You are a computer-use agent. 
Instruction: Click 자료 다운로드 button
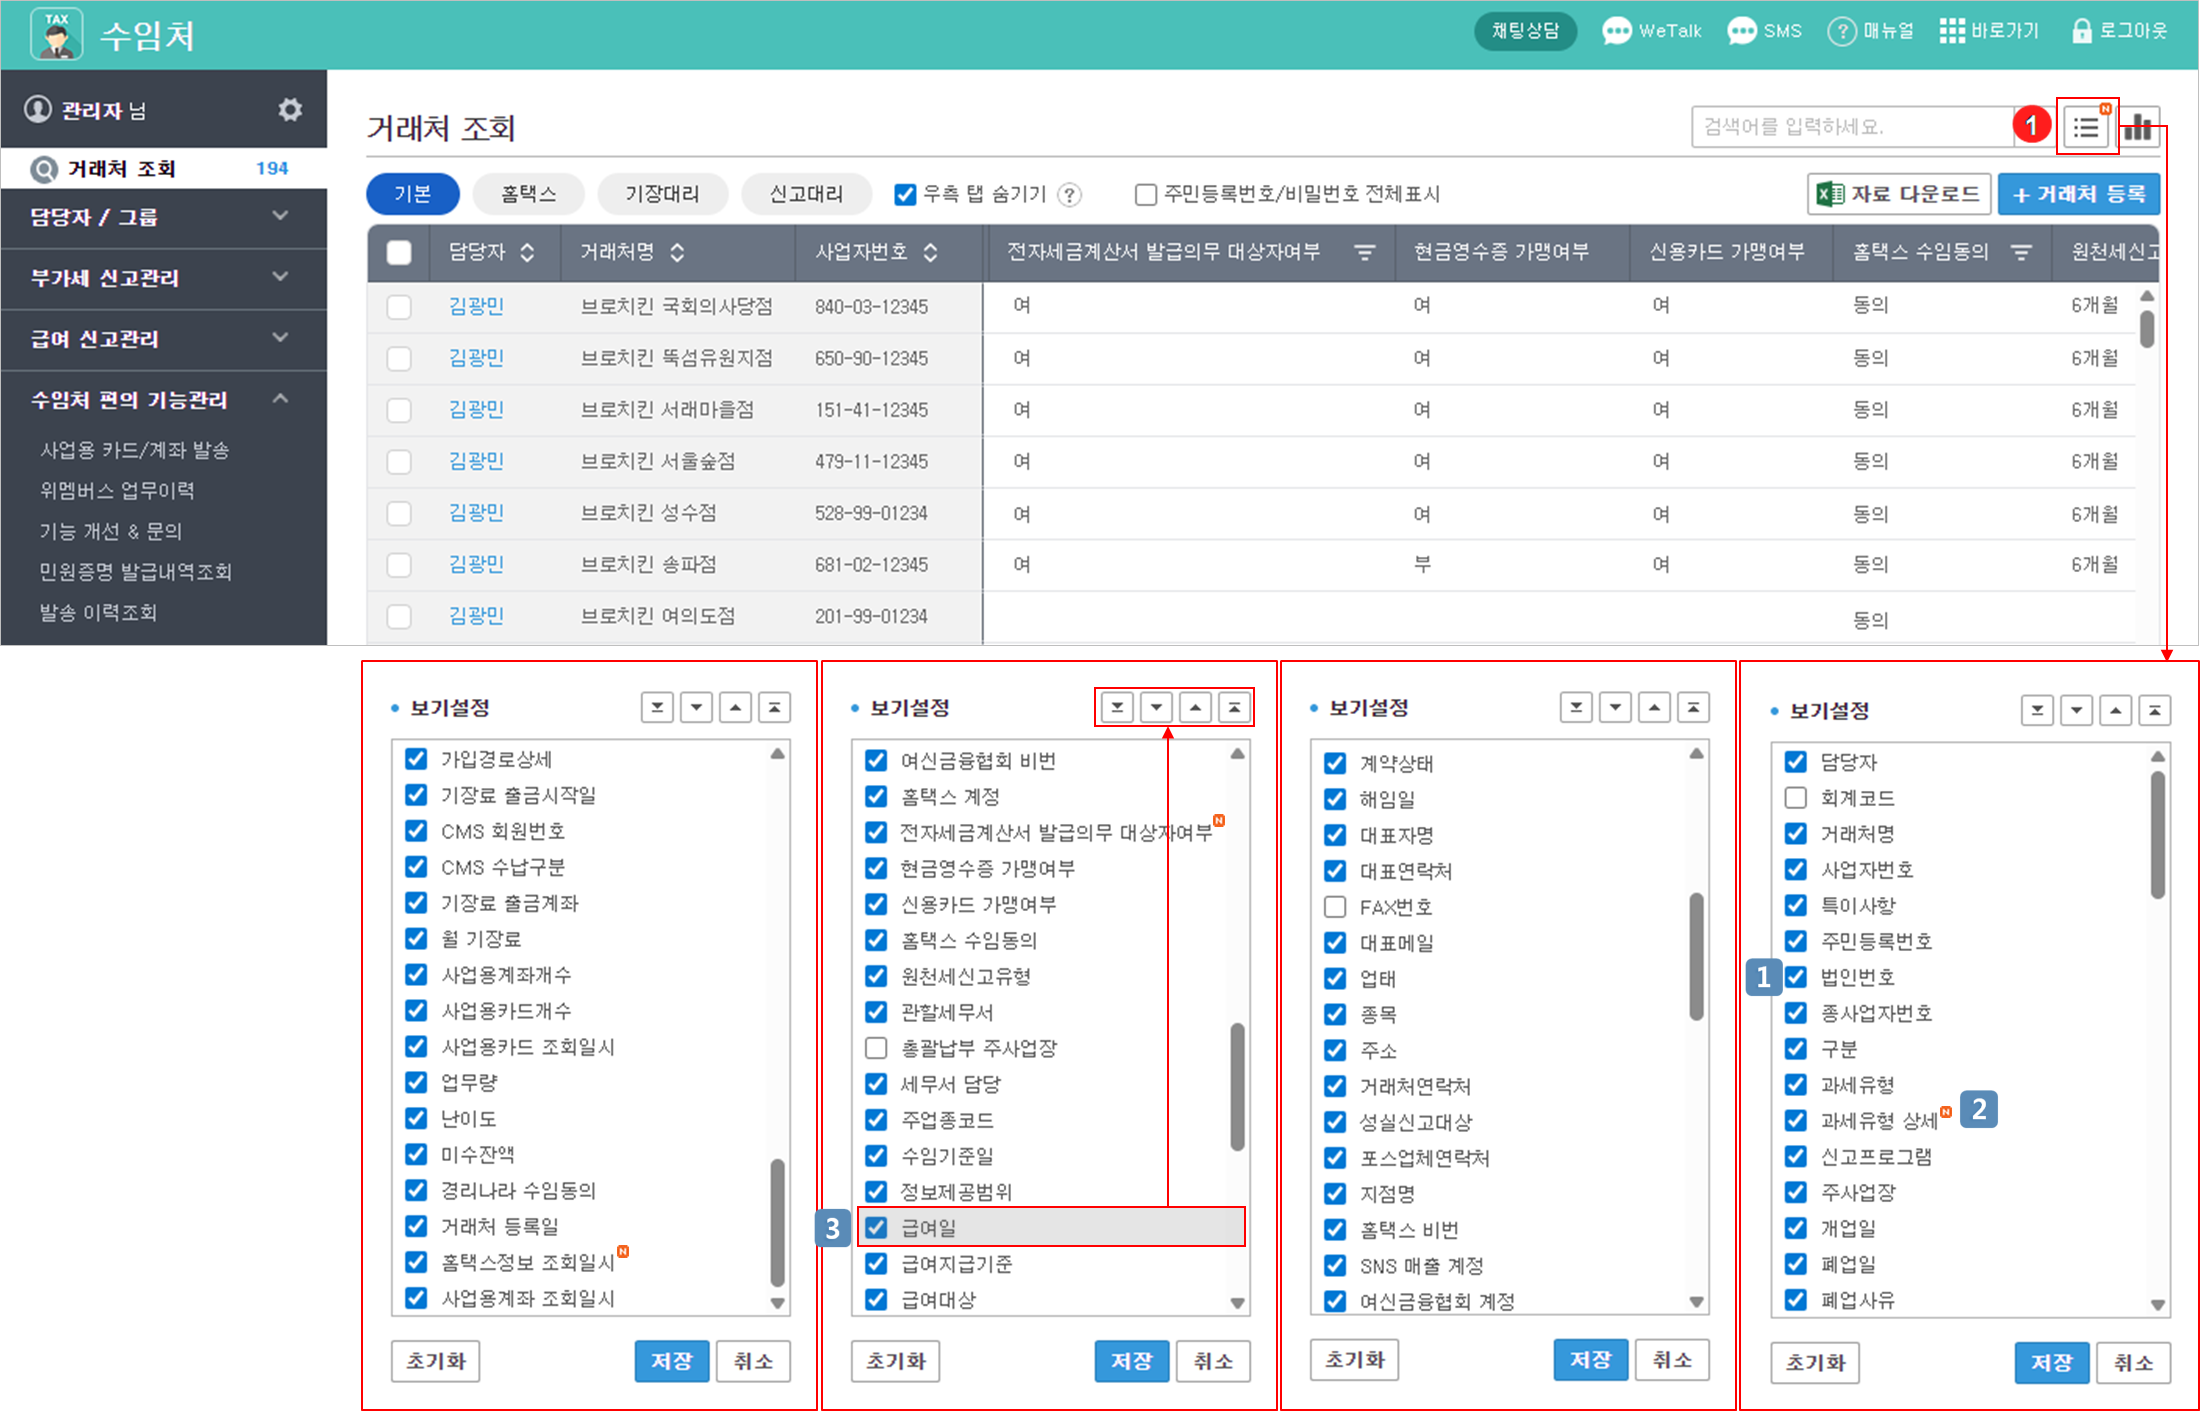tap(1899, 194)
